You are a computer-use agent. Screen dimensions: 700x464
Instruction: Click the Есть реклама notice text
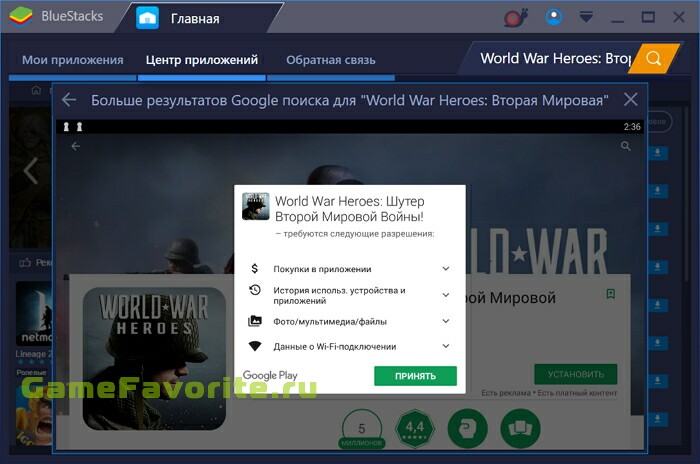(506, 393)
